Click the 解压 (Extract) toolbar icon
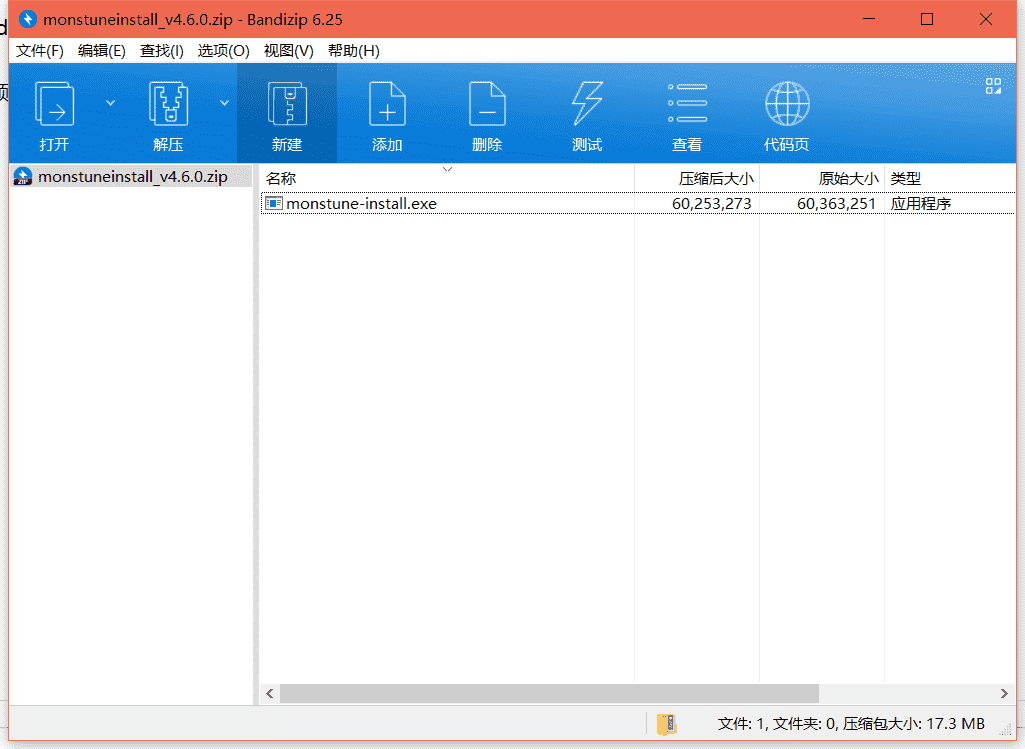1025x749 pixels. 168,105
